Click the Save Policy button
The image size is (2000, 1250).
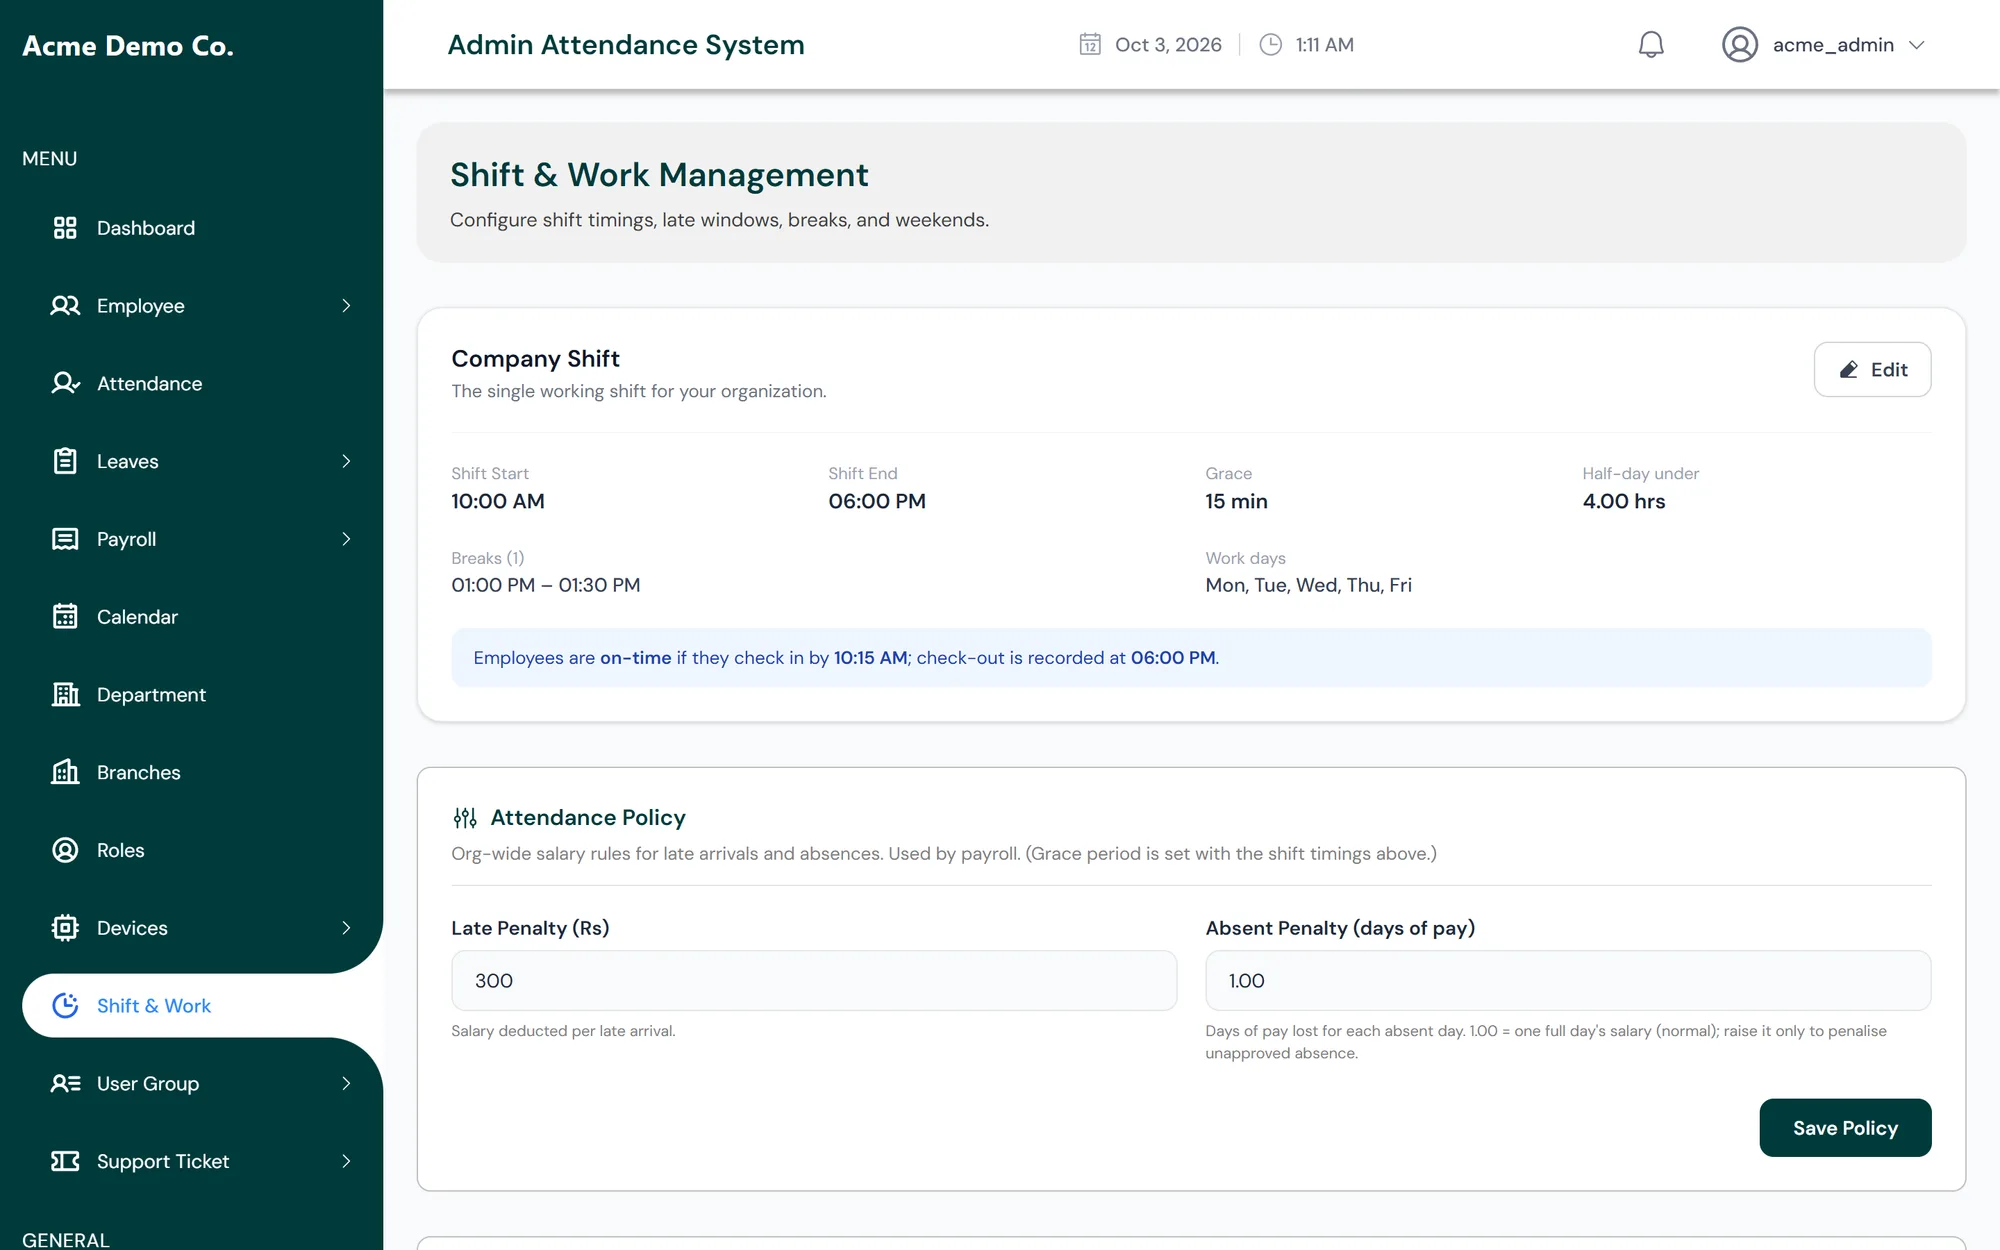click(1845, 1128)
